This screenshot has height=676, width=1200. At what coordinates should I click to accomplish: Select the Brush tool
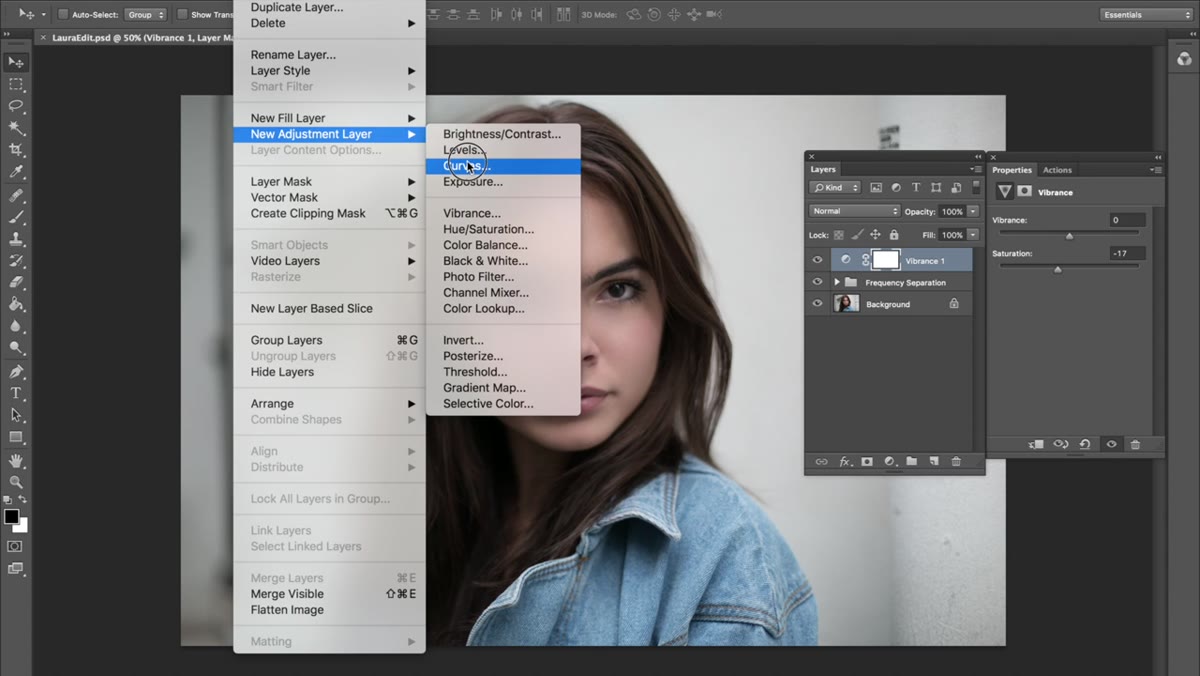16,218
